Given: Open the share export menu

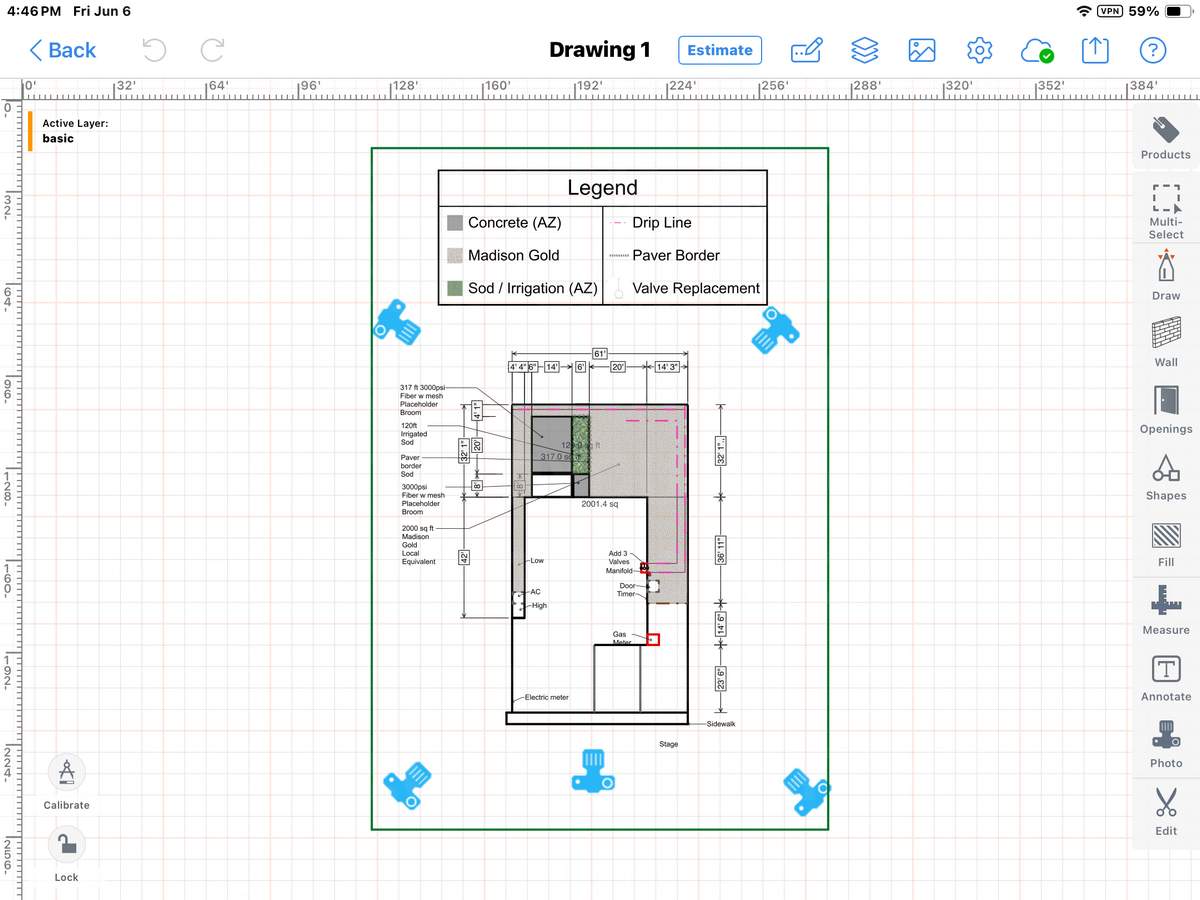Looking at the screenshot, I should coord(1095,50).
